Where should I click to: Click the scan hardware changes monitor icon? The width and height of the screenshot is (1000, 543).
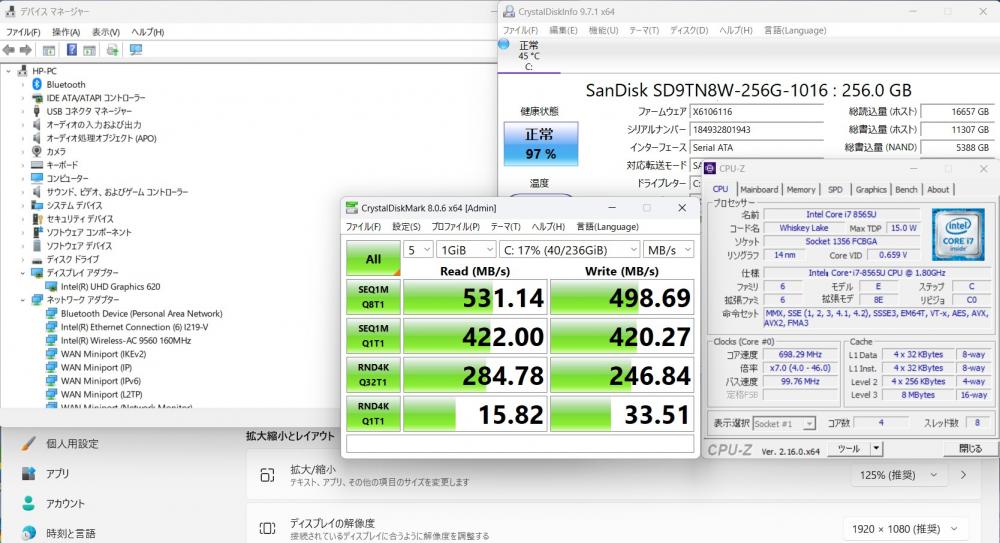click(x=135, y=50)
